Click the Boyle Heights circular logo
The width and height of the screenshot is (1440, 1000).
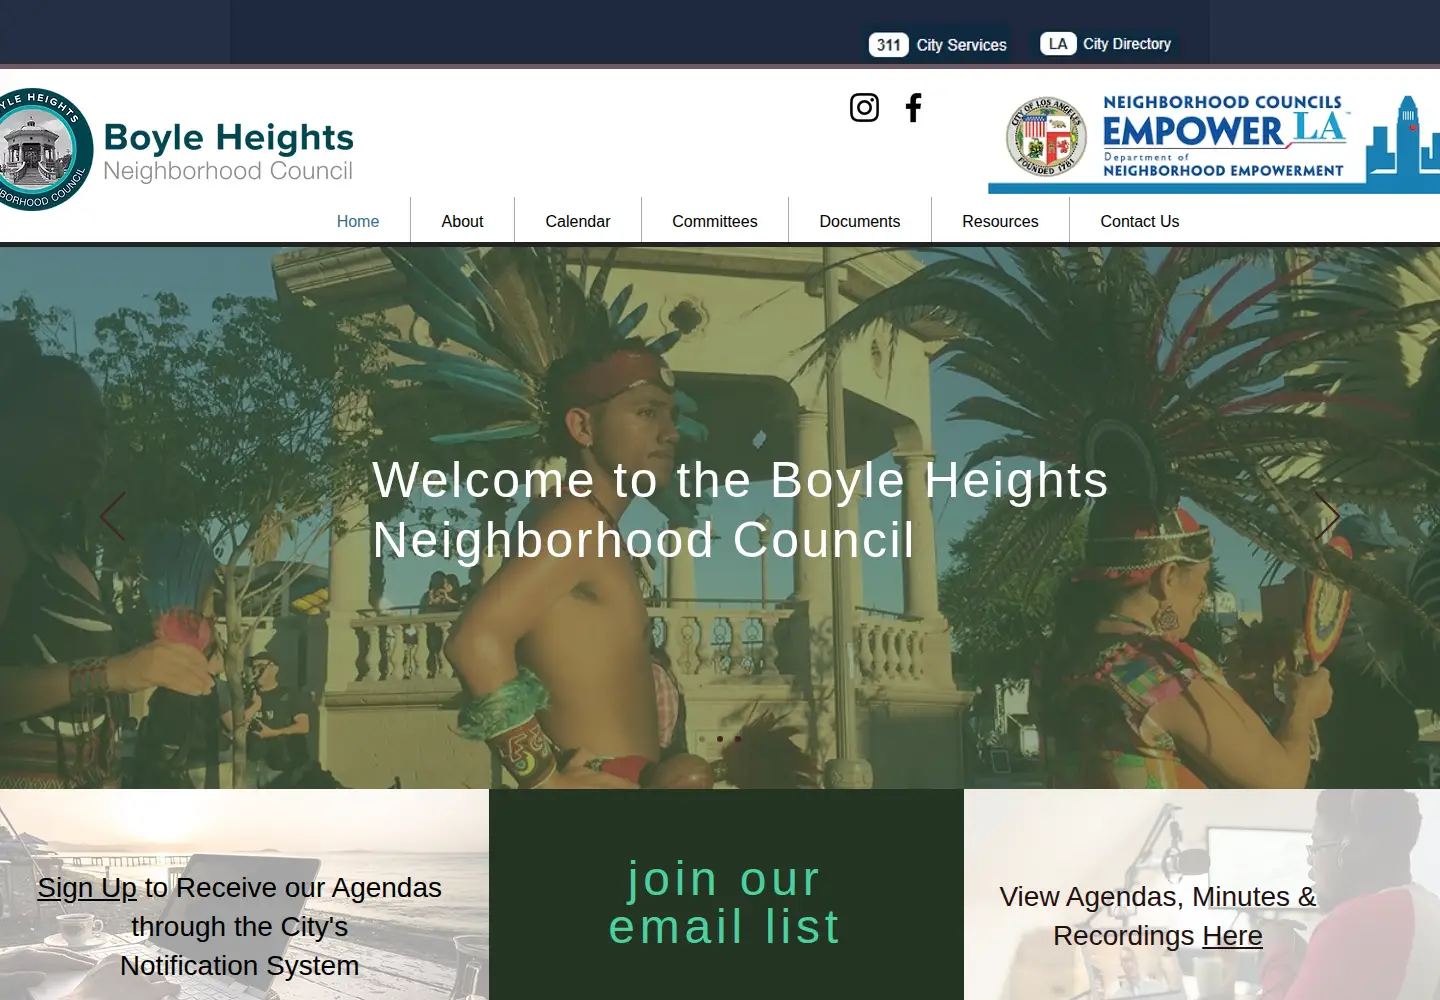44,150
